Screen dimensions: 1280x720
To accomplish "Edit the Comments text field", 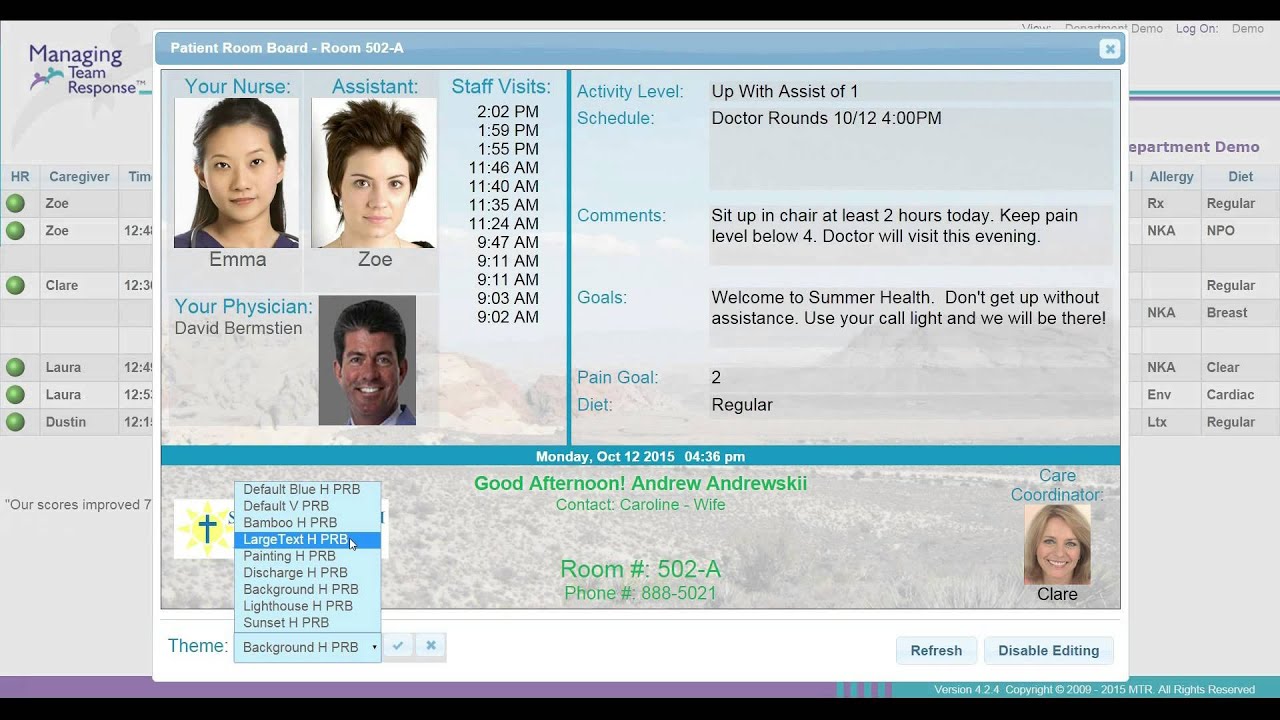I will [911, 235].
